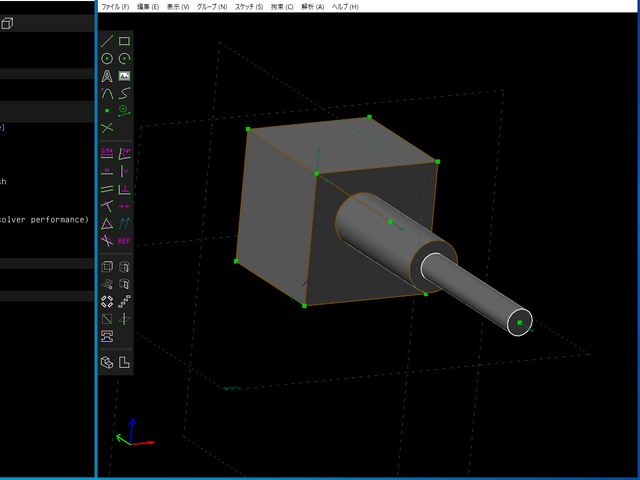640x480 pixels.
Task: Select the green point at the rod tip
Action: point(520,322)
